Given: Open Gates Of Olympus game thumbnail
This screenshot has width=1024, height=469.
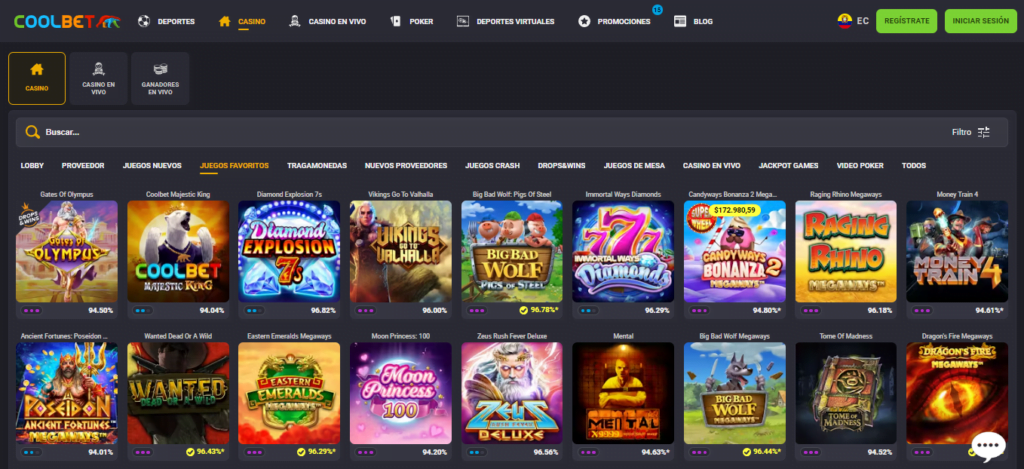Looking at the screenshot, I should pyautogui.click(x=67, y=251).
